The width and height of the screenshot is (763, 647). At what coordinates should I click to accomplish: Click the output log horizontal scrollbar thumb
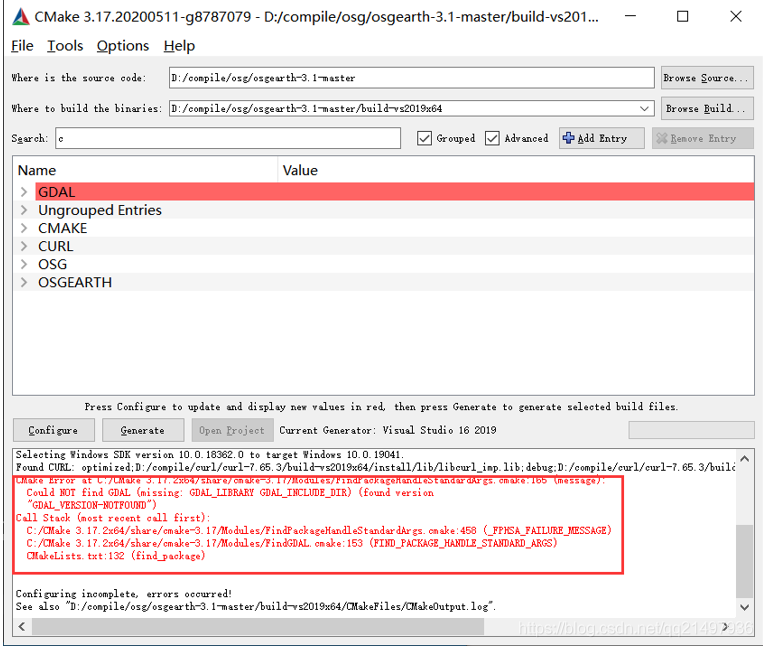point(258,627)
